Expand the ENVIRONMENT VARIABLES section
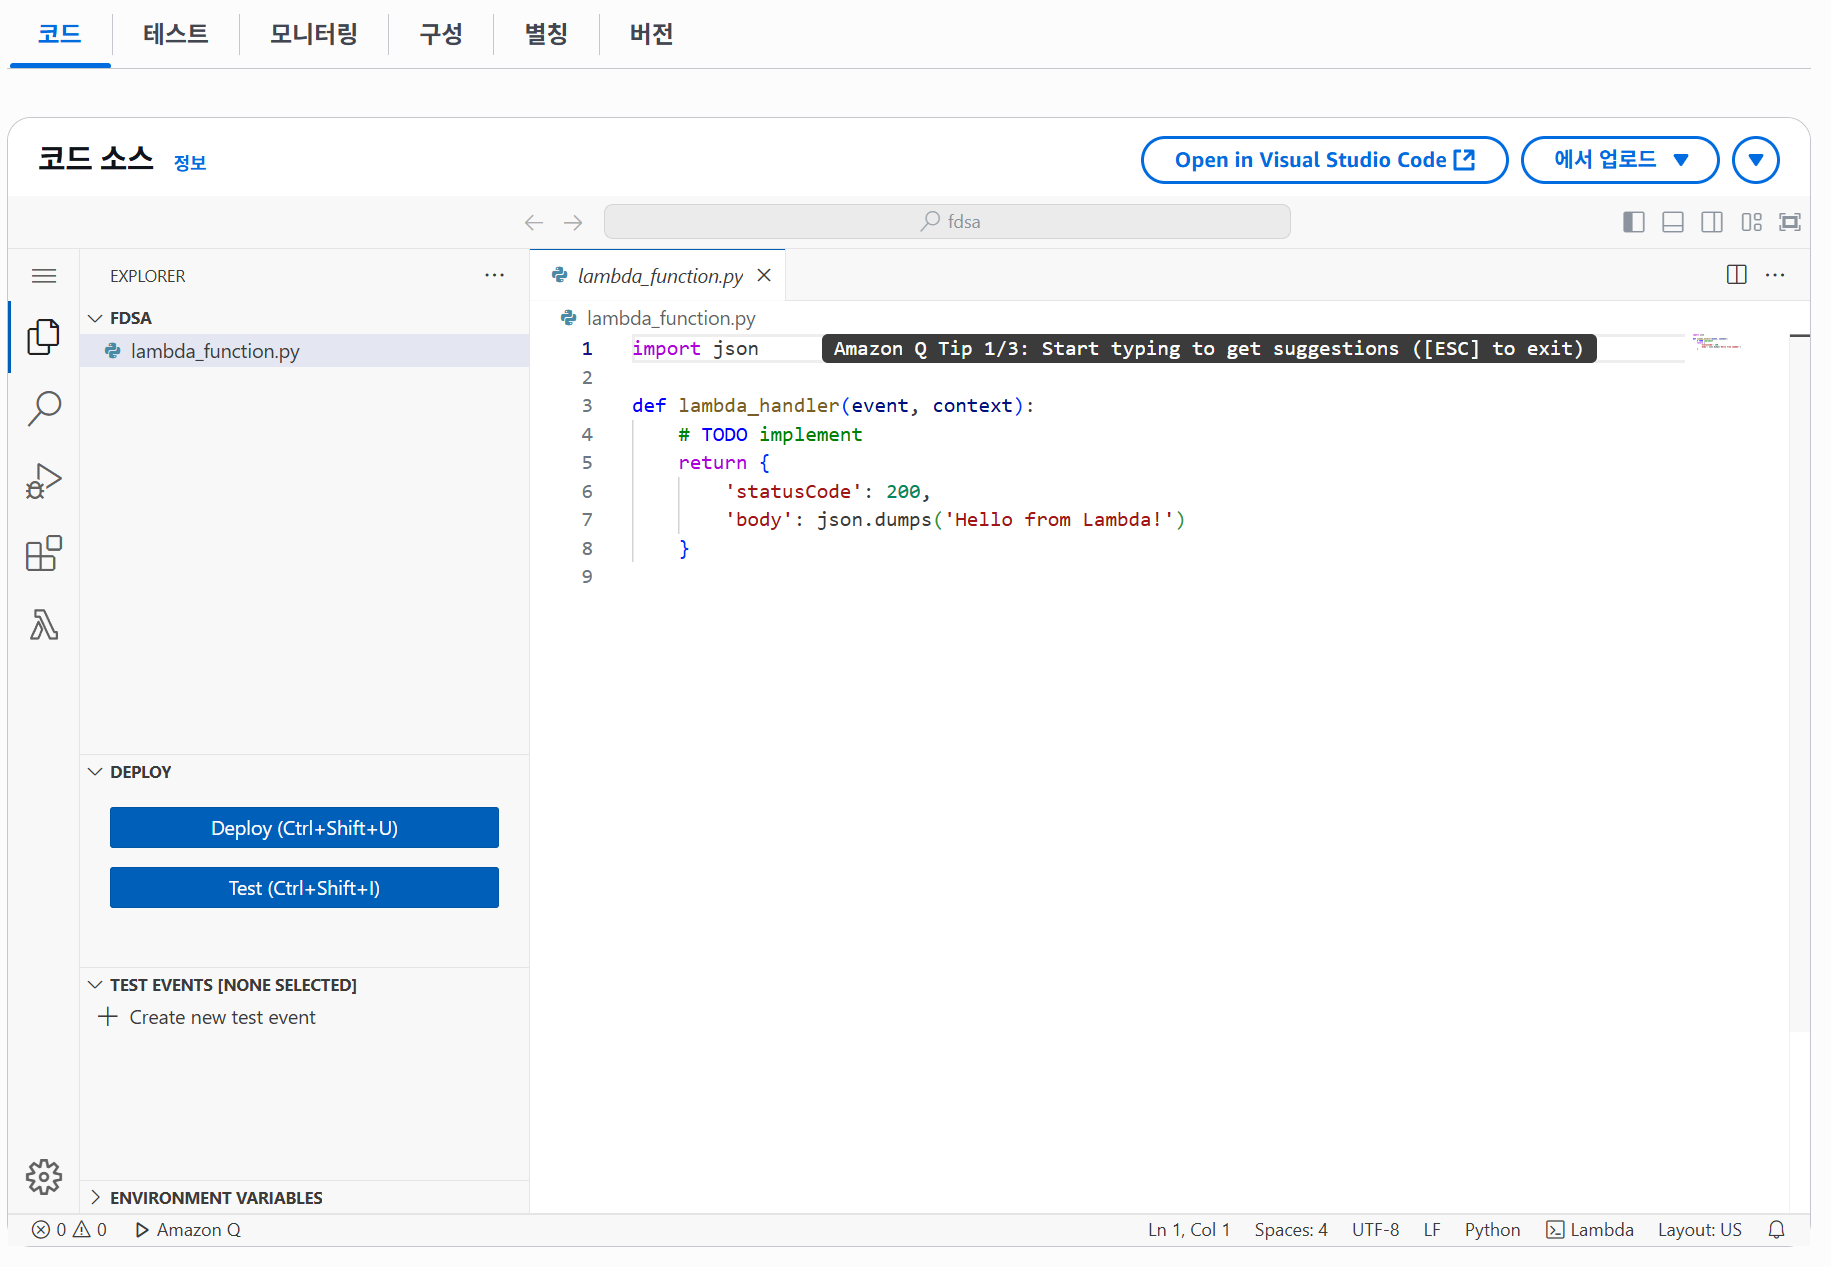The height and width of the screenshot is (1267, 1831). [x=304, y=1198]
